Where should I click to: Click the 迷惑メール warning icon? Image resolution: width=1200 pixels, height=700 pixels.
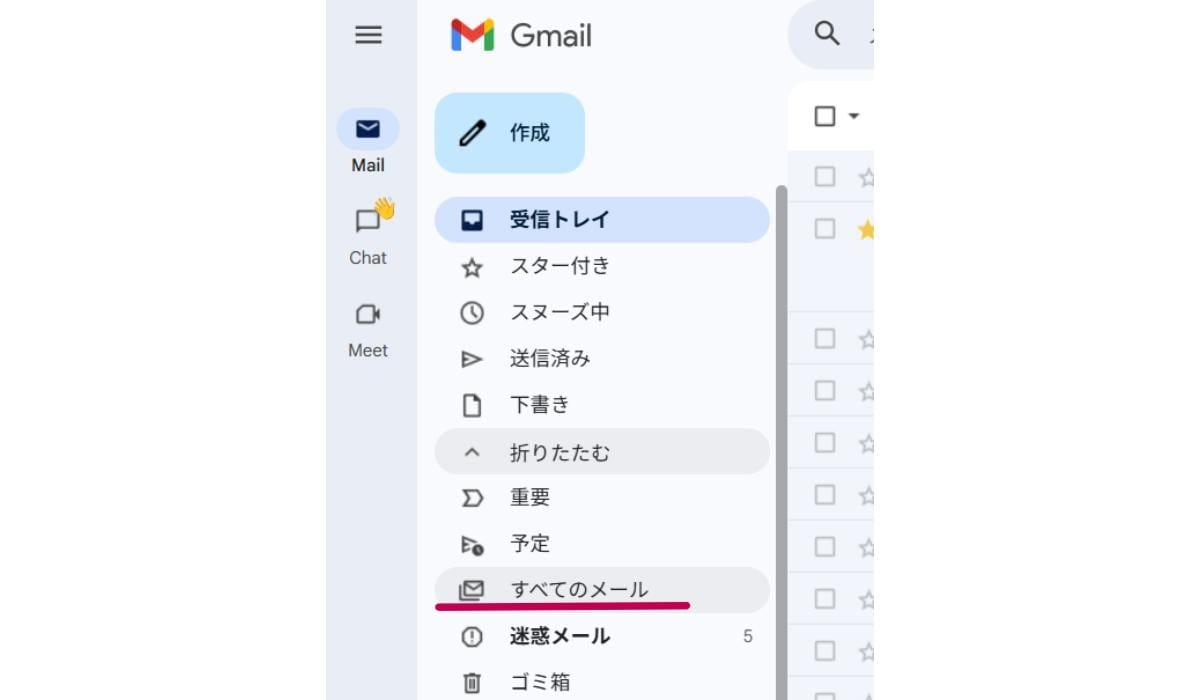(x=471, y=636)
